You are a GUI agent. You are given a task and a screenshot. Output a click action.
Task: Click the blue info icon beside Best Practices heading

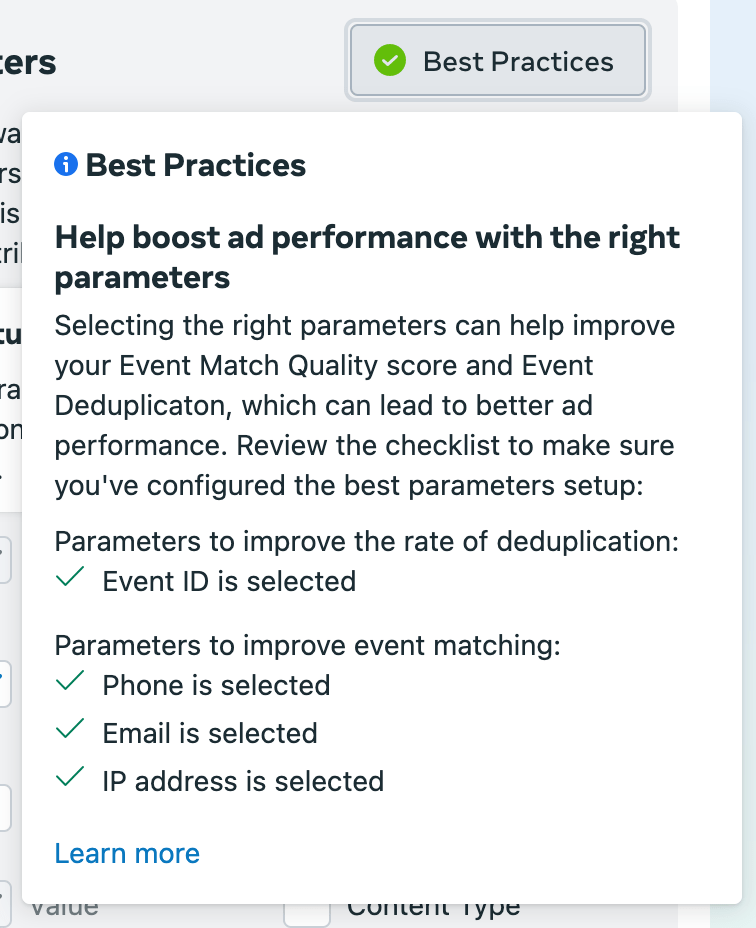65,165
